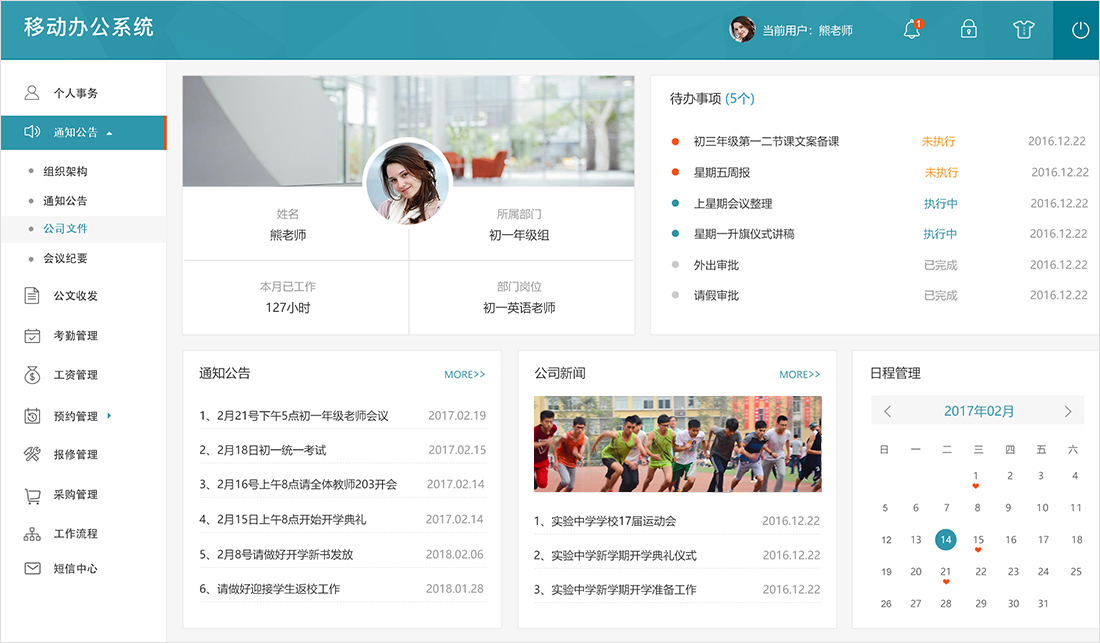Viewport: 1100px width, 643px height.
Task: Select 公司文件 in the sidebar
Action: (x=65, y=229)
